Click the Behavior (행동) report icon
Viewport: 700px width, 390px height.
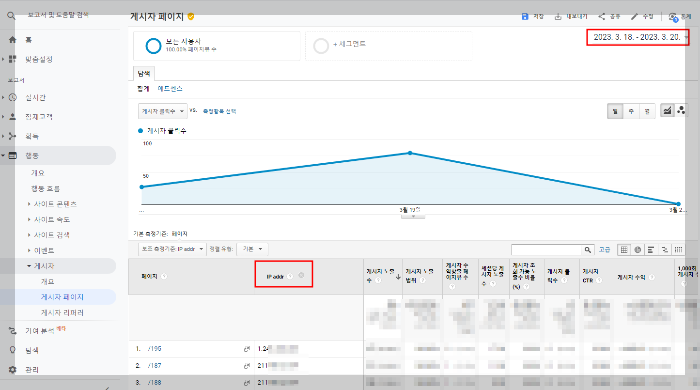[x=12, y=155]
